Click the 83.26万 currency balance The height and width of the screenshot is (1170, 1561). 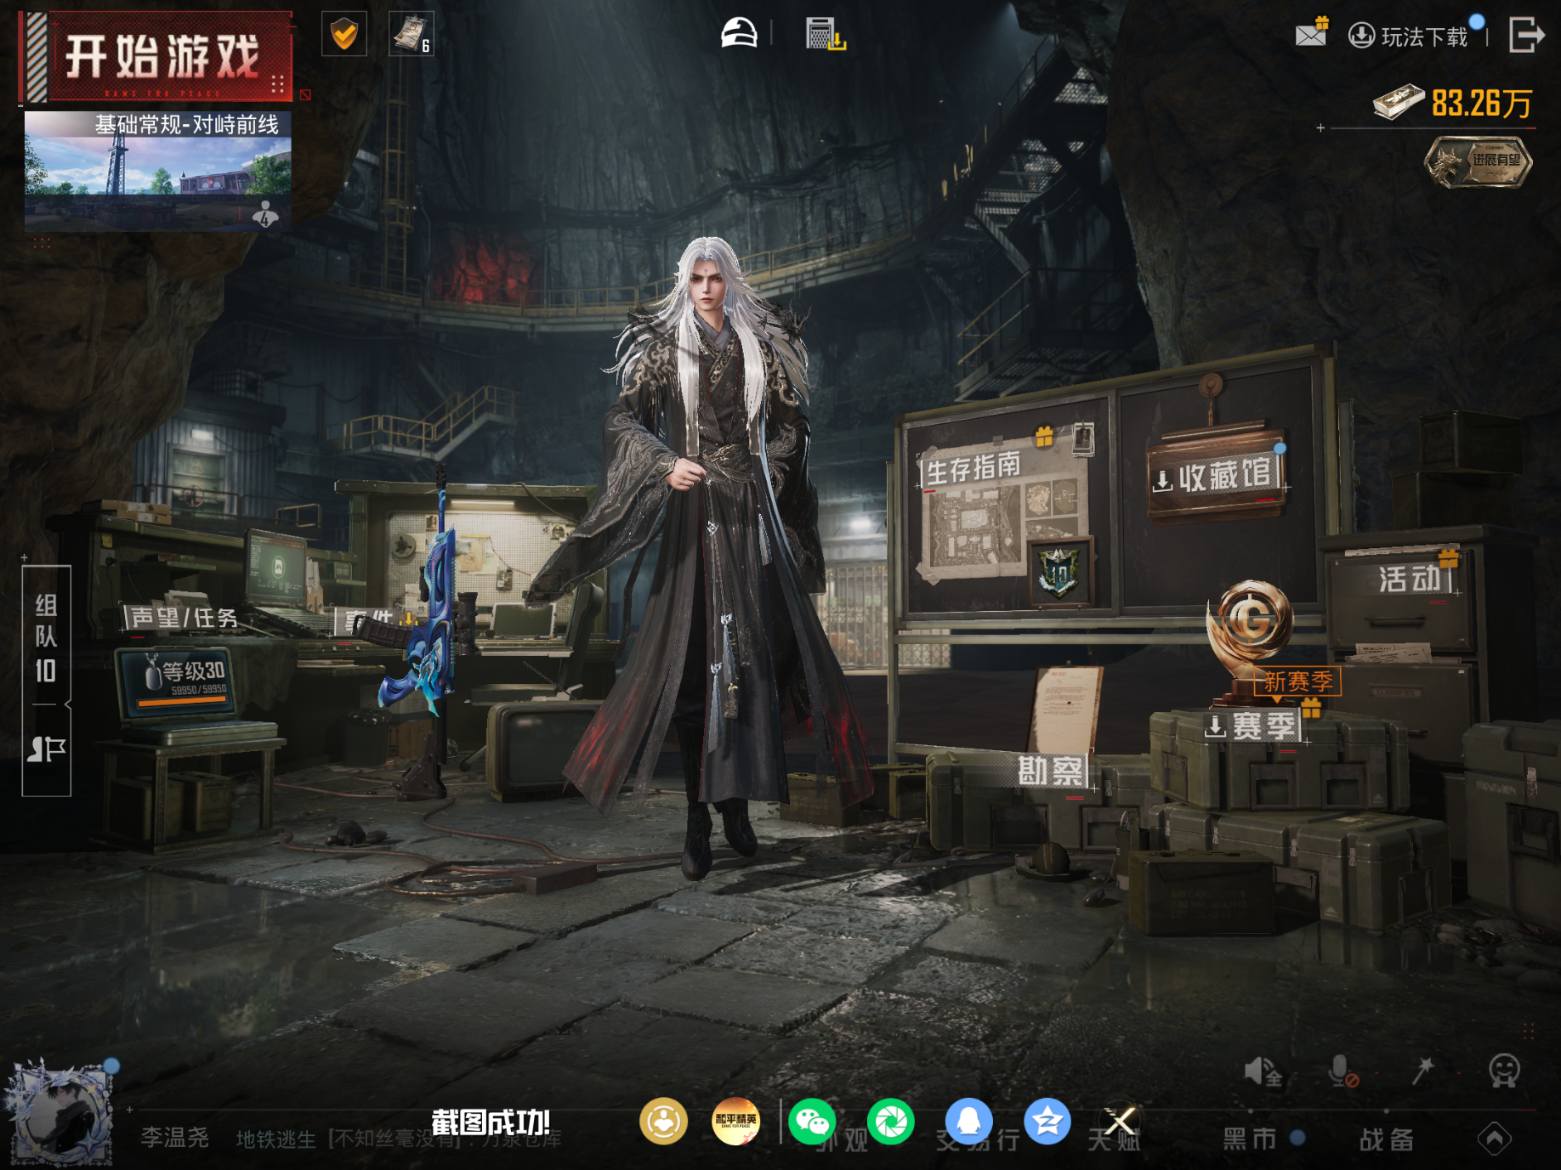(x=1454, y=102)
